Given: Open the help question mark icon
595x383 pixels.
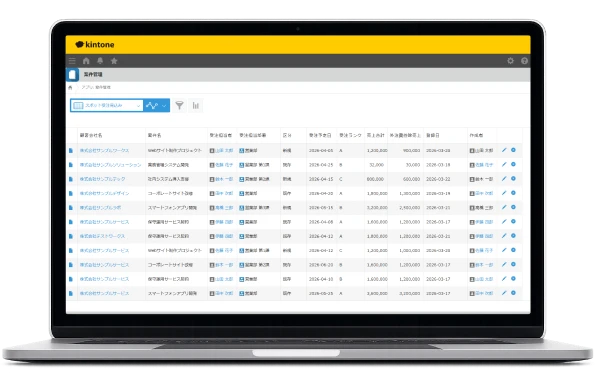Looking at the screenshot, I should pos(524,61).
